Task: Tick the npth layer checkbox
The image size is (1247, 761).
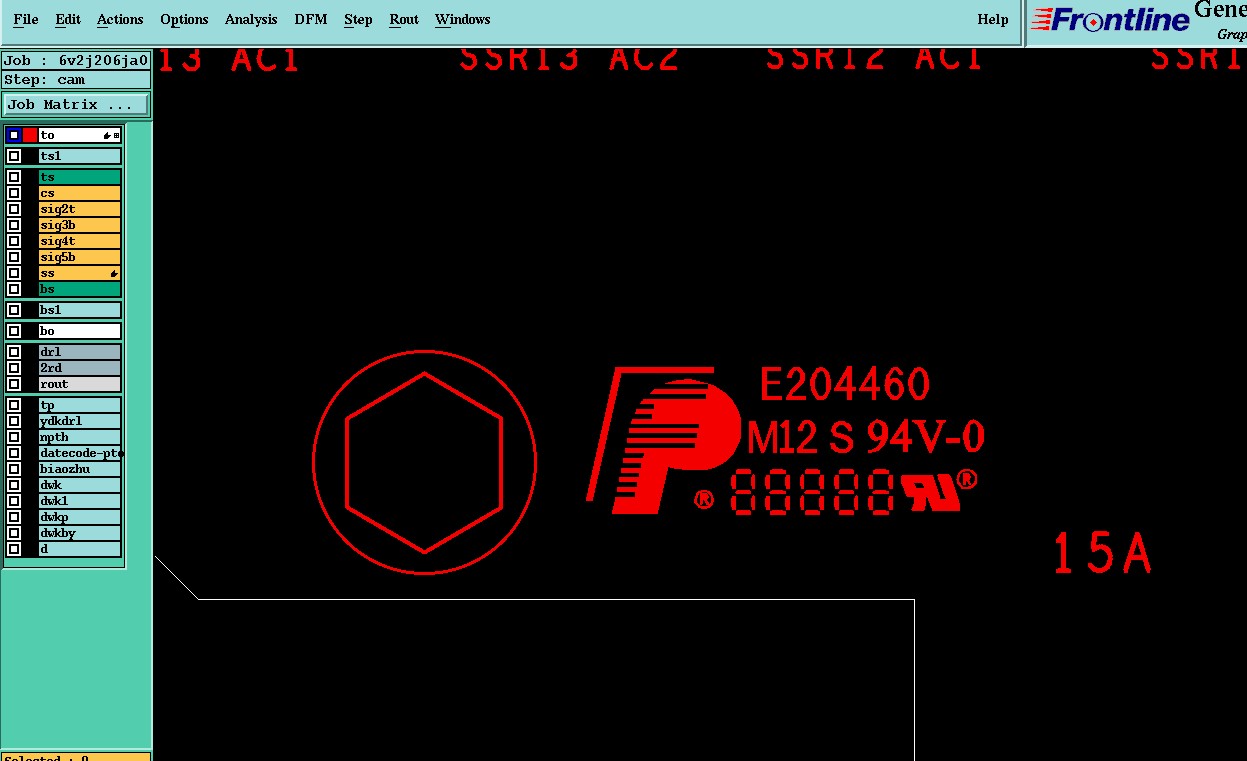Action: 14,437
